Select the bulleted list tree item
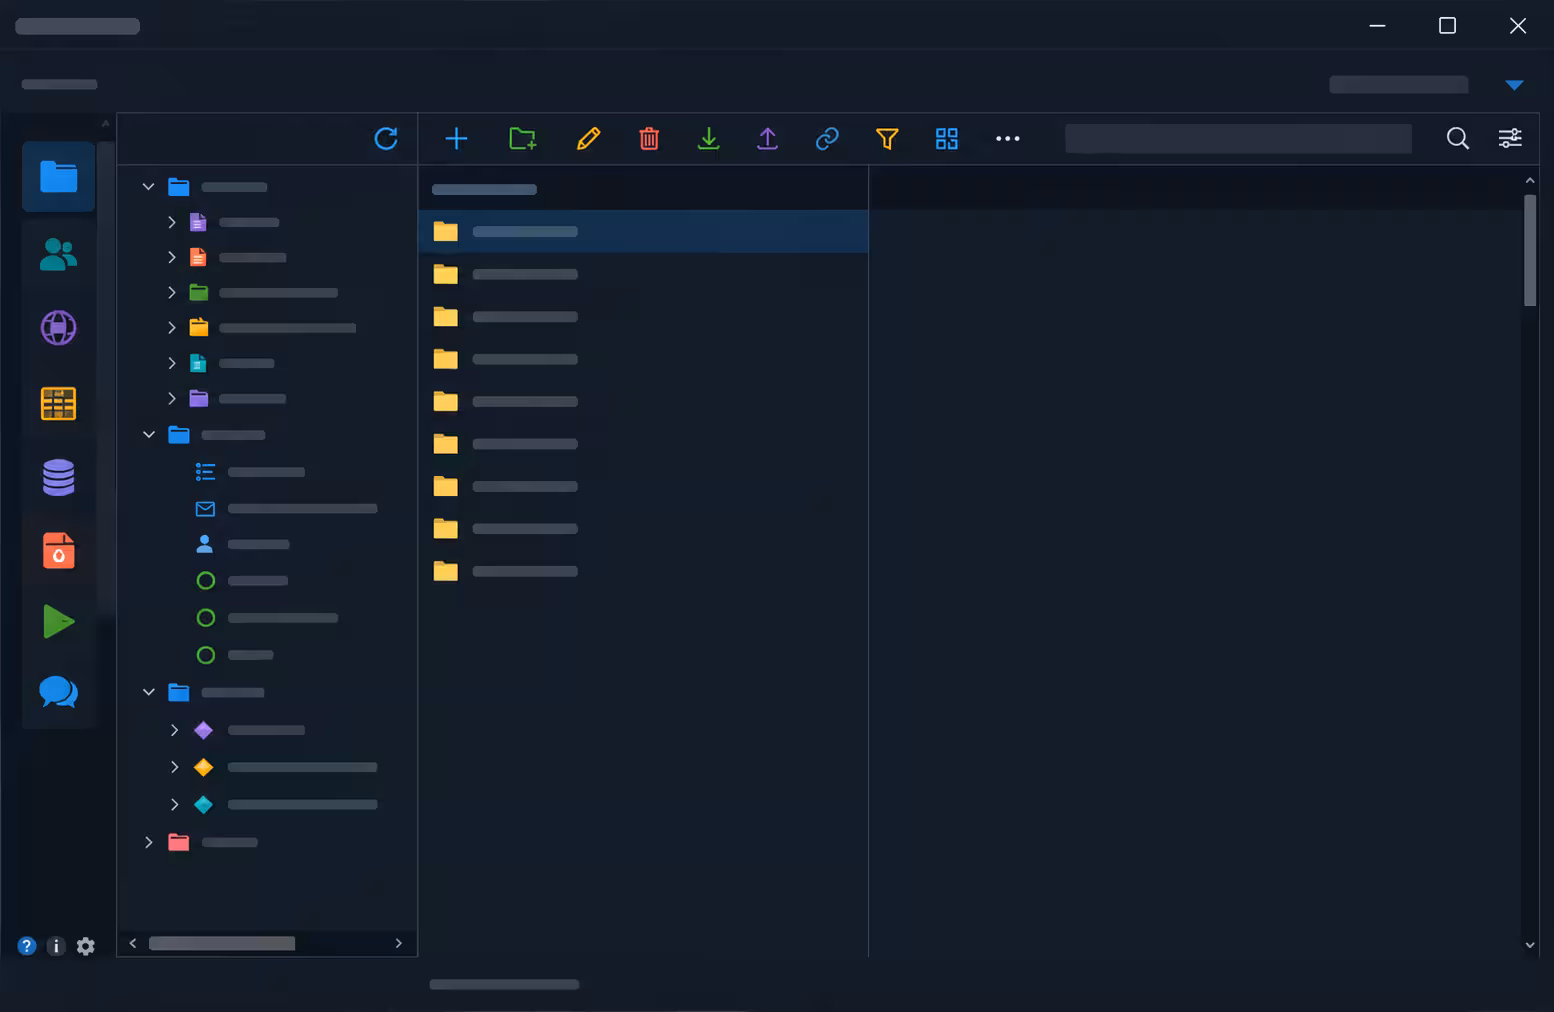The width and height of the screenshot is (1554, 1012). [x=250, y=472]
